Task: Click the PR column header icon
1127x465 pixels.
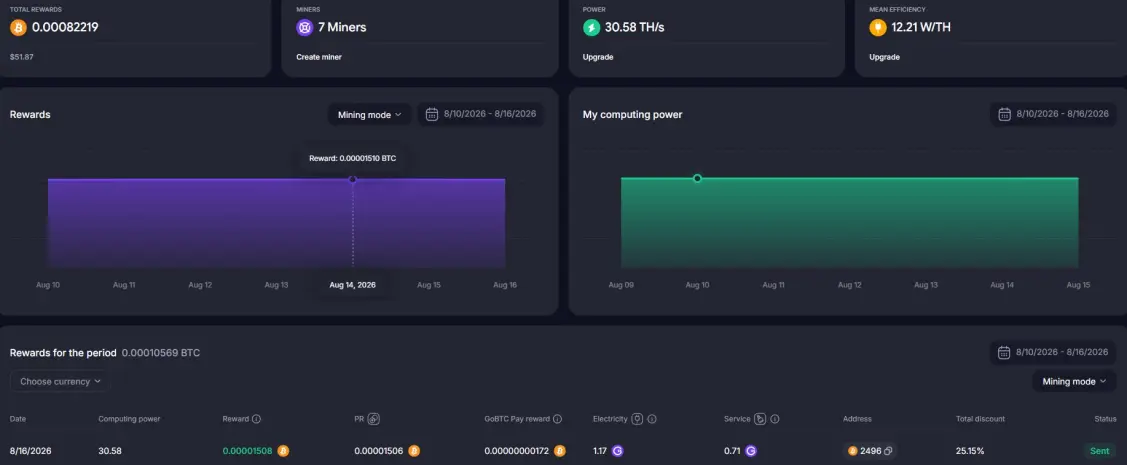Action: [374, 419]
